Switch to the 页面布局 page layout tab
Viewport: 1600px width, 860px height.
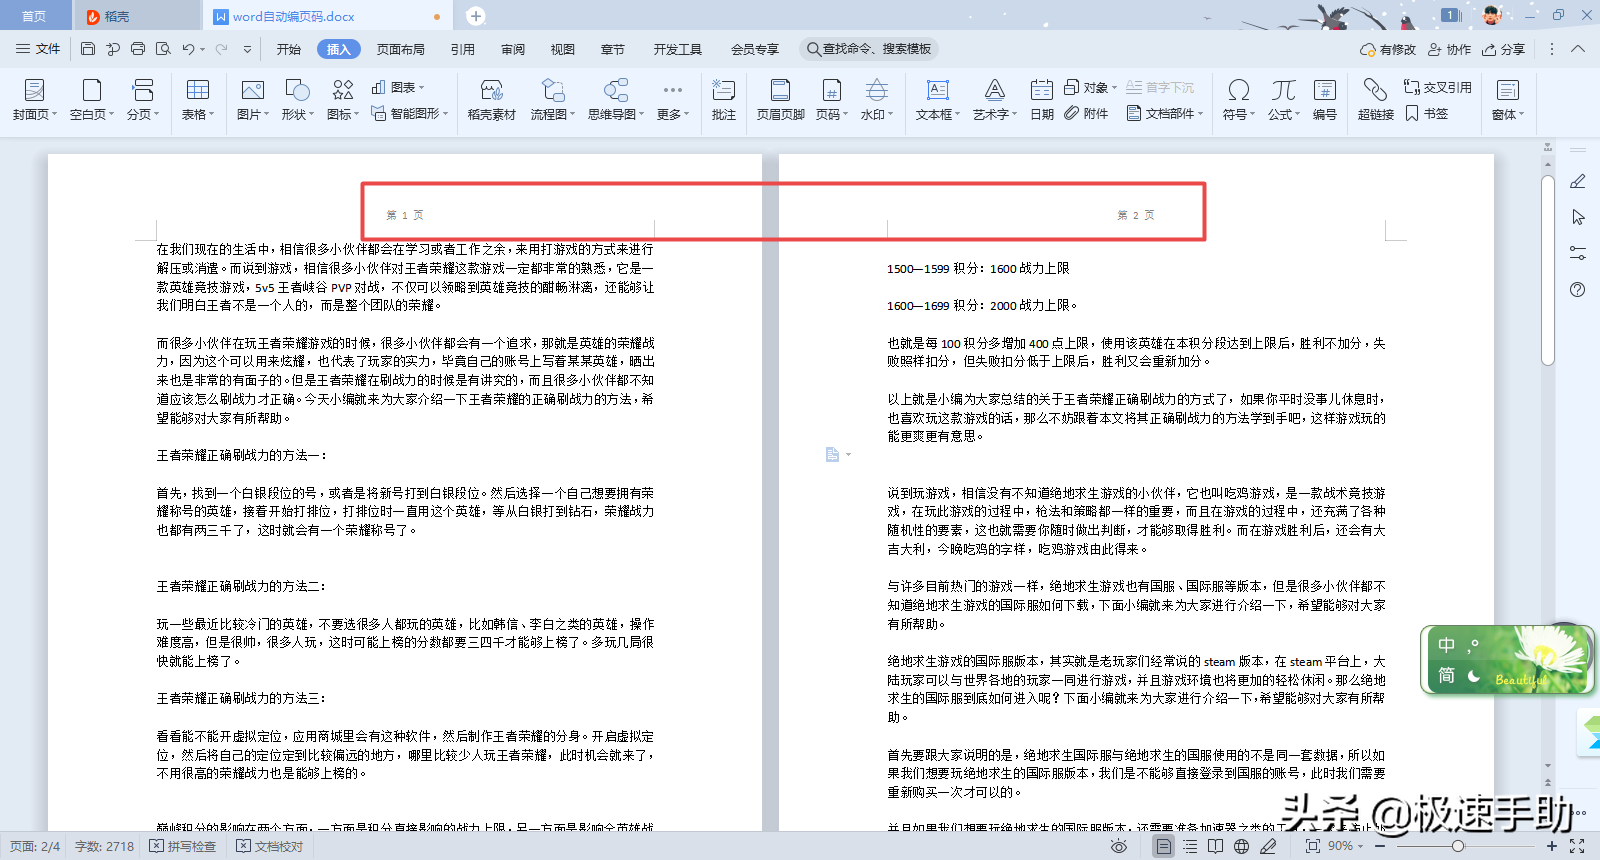[x=401, y=49]
